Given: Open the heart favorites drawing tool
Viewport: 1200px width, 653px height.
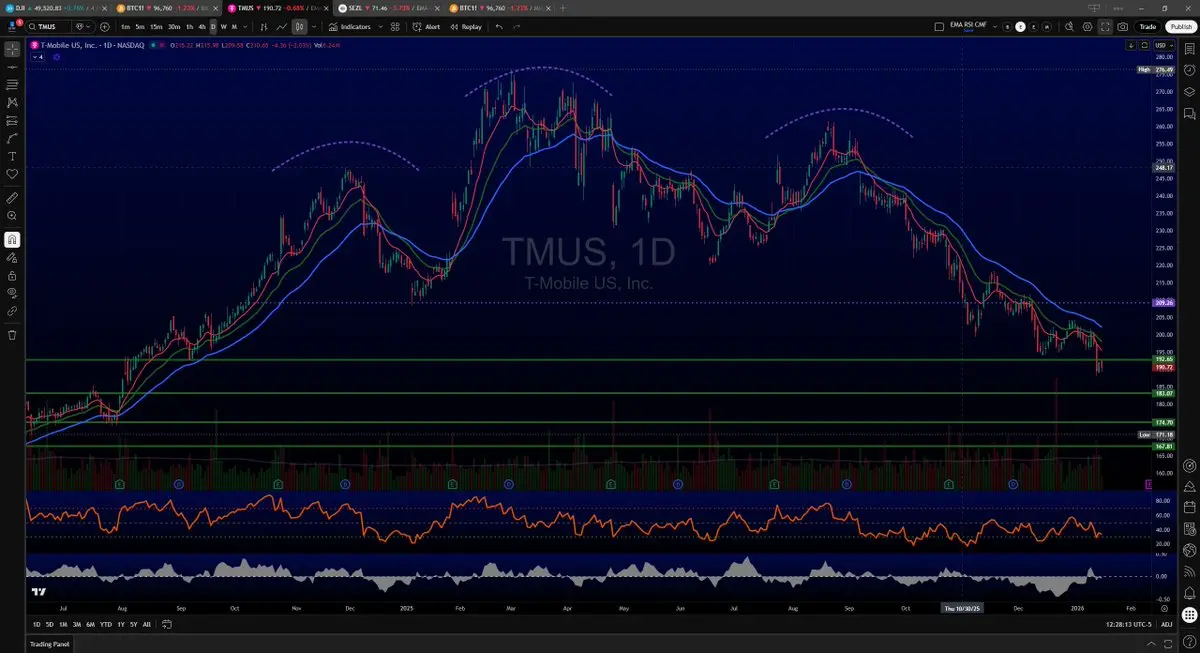Looking at the screenshot, I should tap(12, 174).
